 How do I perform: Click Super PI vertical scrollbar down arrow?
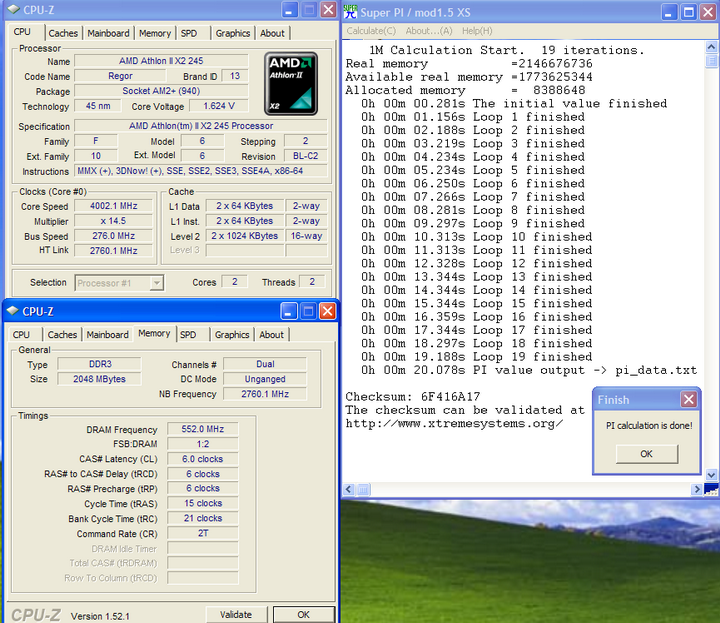[x=711, y=475]
